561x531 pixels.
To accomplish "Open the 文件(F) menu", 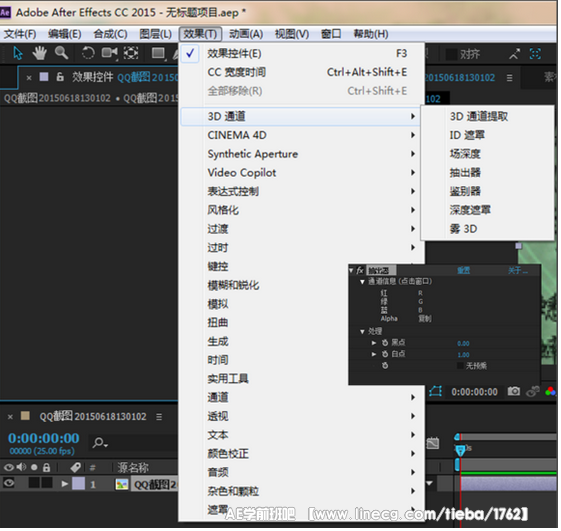I will click(x=20, y=34).
